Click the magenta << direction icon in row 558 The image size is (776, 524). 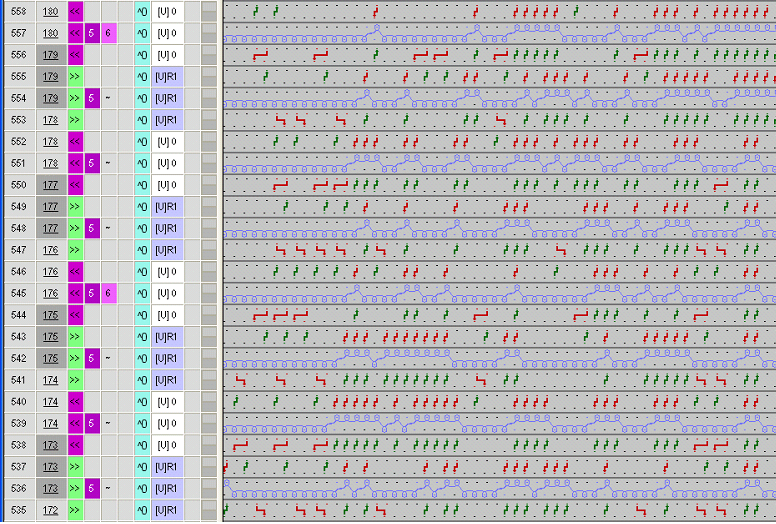pyautogui.click(x=75, y=11)
